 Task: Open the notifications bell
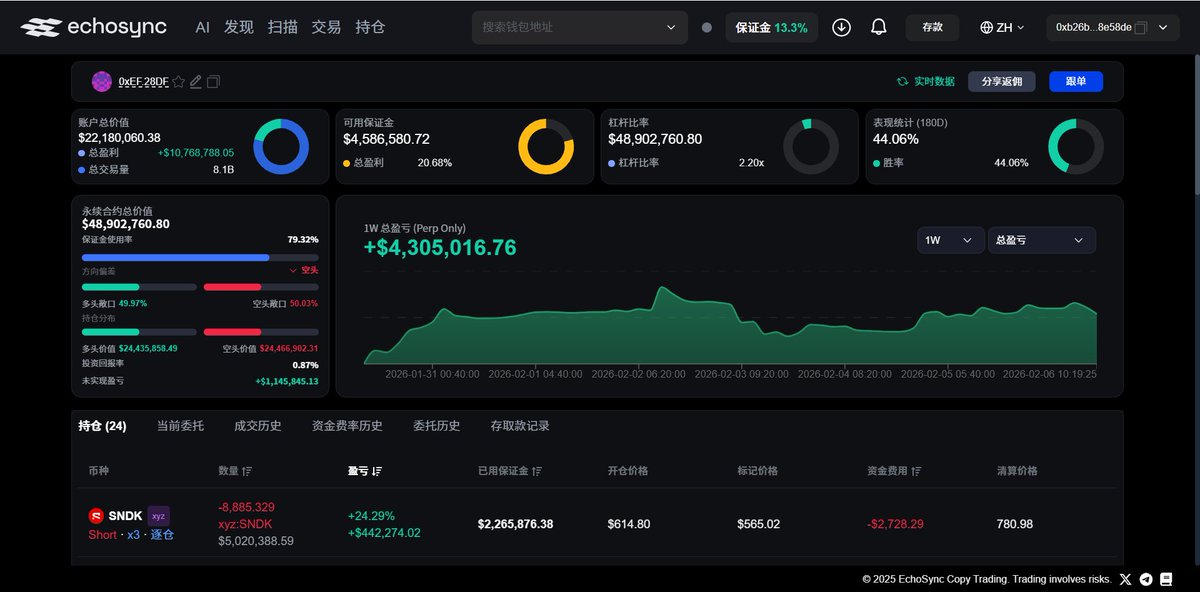pos(879,27)
